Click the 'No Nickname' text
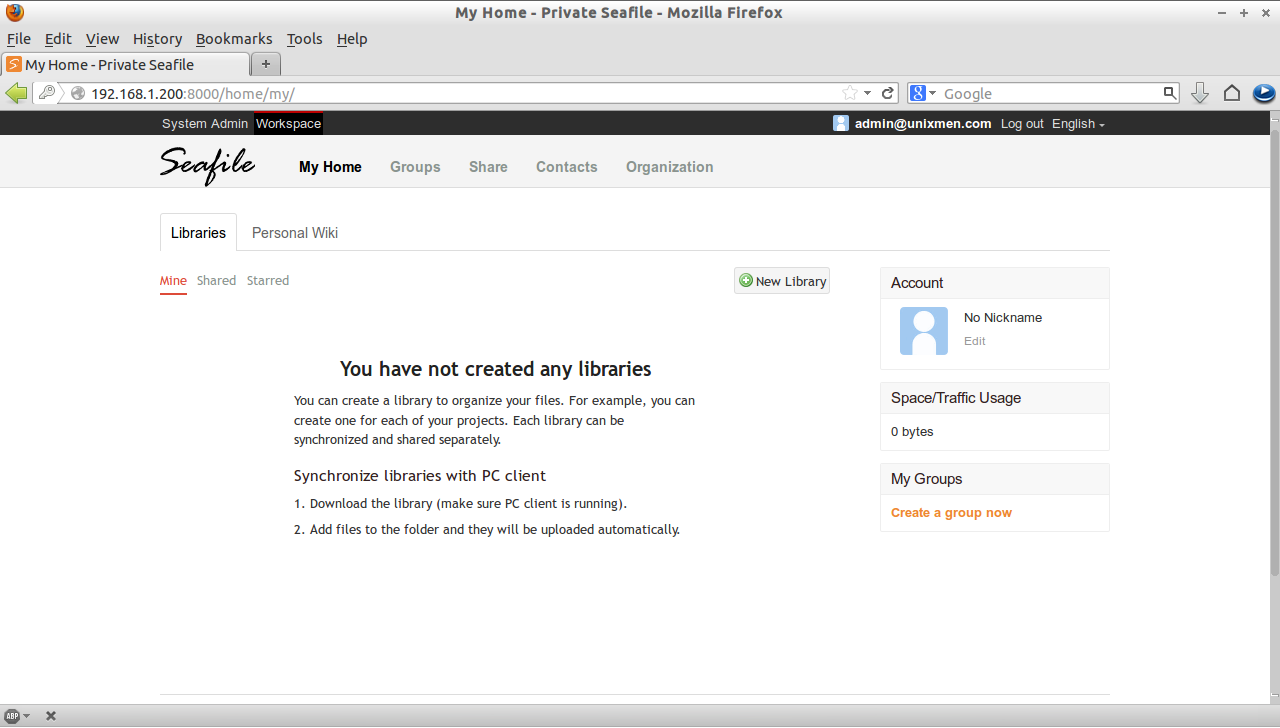This screenshot has height=728, width=1280. click(1003, 318)
